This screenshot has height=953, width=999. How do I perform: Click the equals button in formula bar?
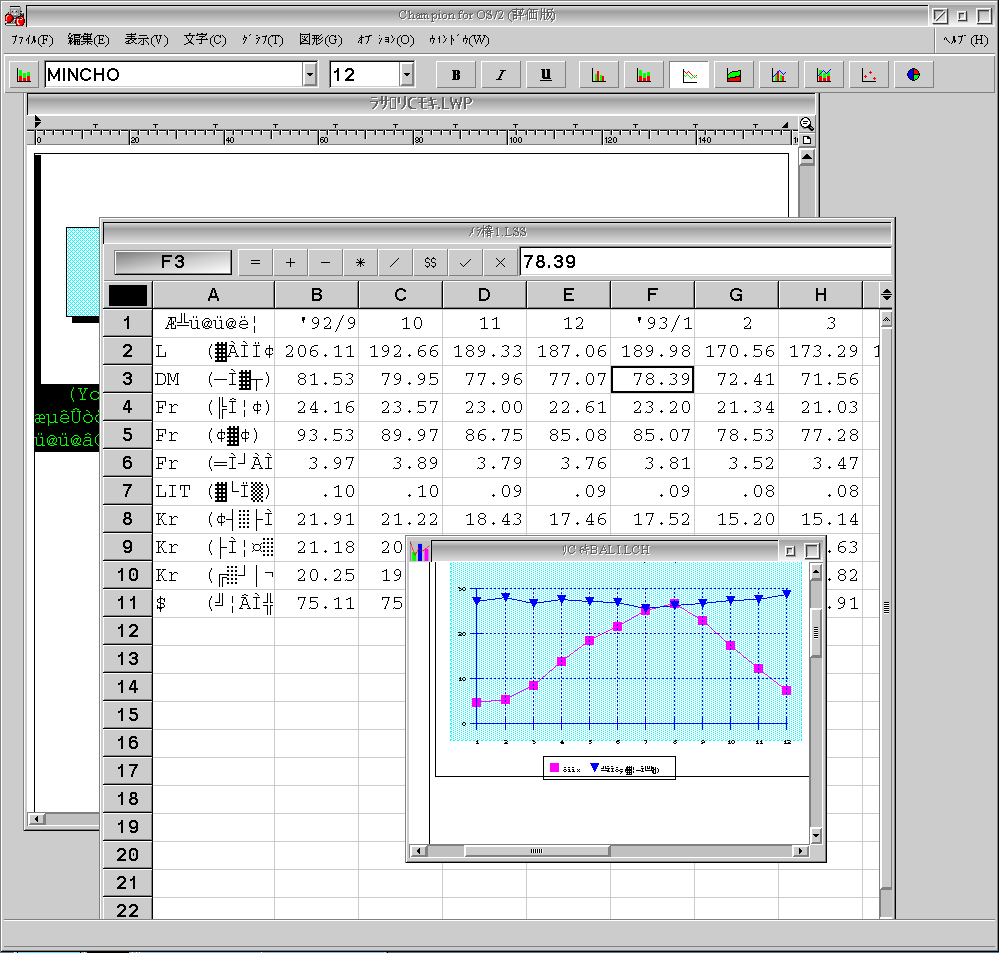click(x=255, y=262)
